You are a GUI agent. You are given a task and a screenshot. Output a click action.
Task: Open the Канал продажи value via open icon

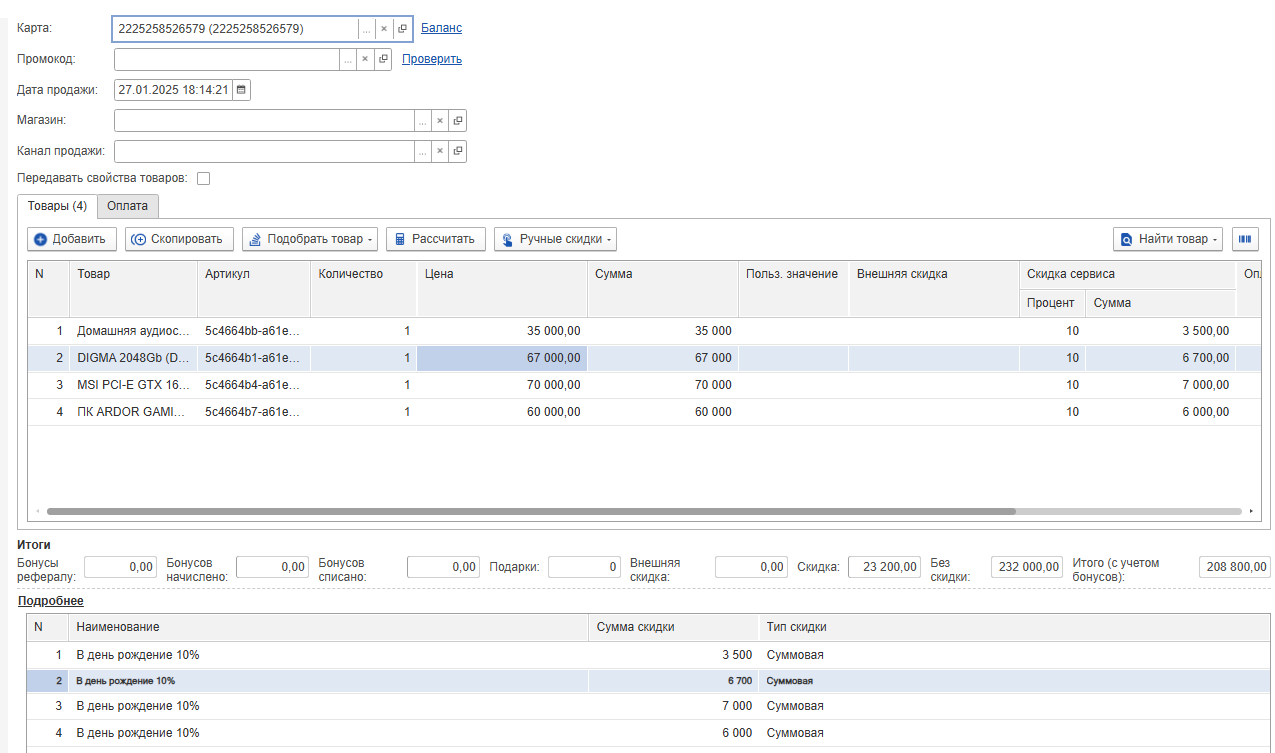(457, 151)
